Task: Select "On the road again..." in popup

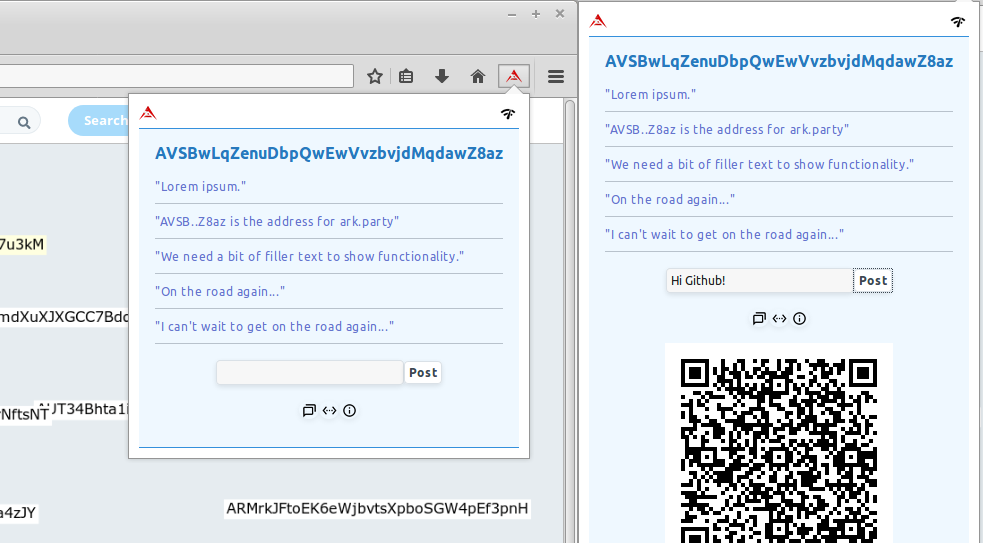Action: pyautogui.click(x=220, y=292)
